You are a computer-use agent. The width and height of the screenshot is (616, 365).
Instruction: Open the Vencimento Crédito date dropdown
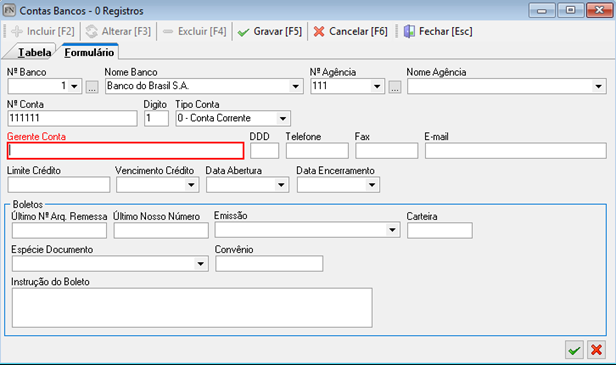[x=191, y=185]
